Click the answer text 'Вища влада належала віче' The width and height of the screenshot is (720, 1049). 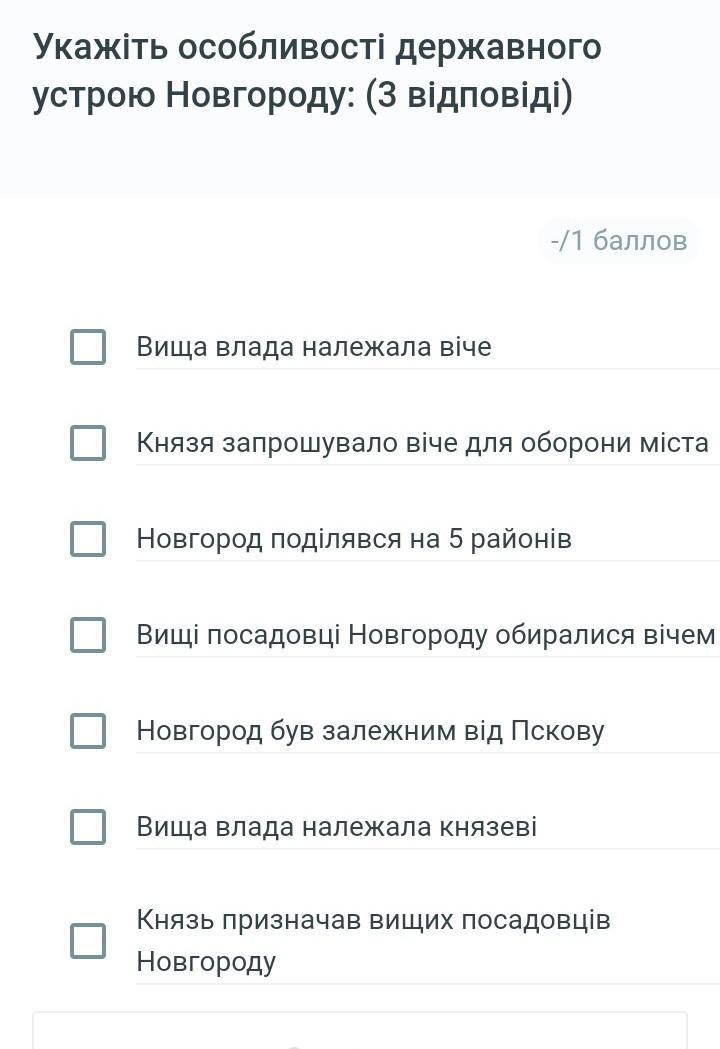[314, 347]
